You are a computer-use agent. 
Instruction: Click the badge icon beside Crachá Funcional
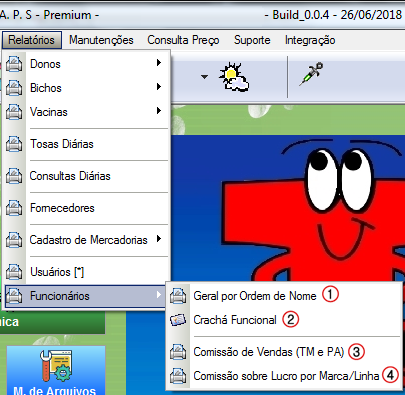(x=178, y=320)
